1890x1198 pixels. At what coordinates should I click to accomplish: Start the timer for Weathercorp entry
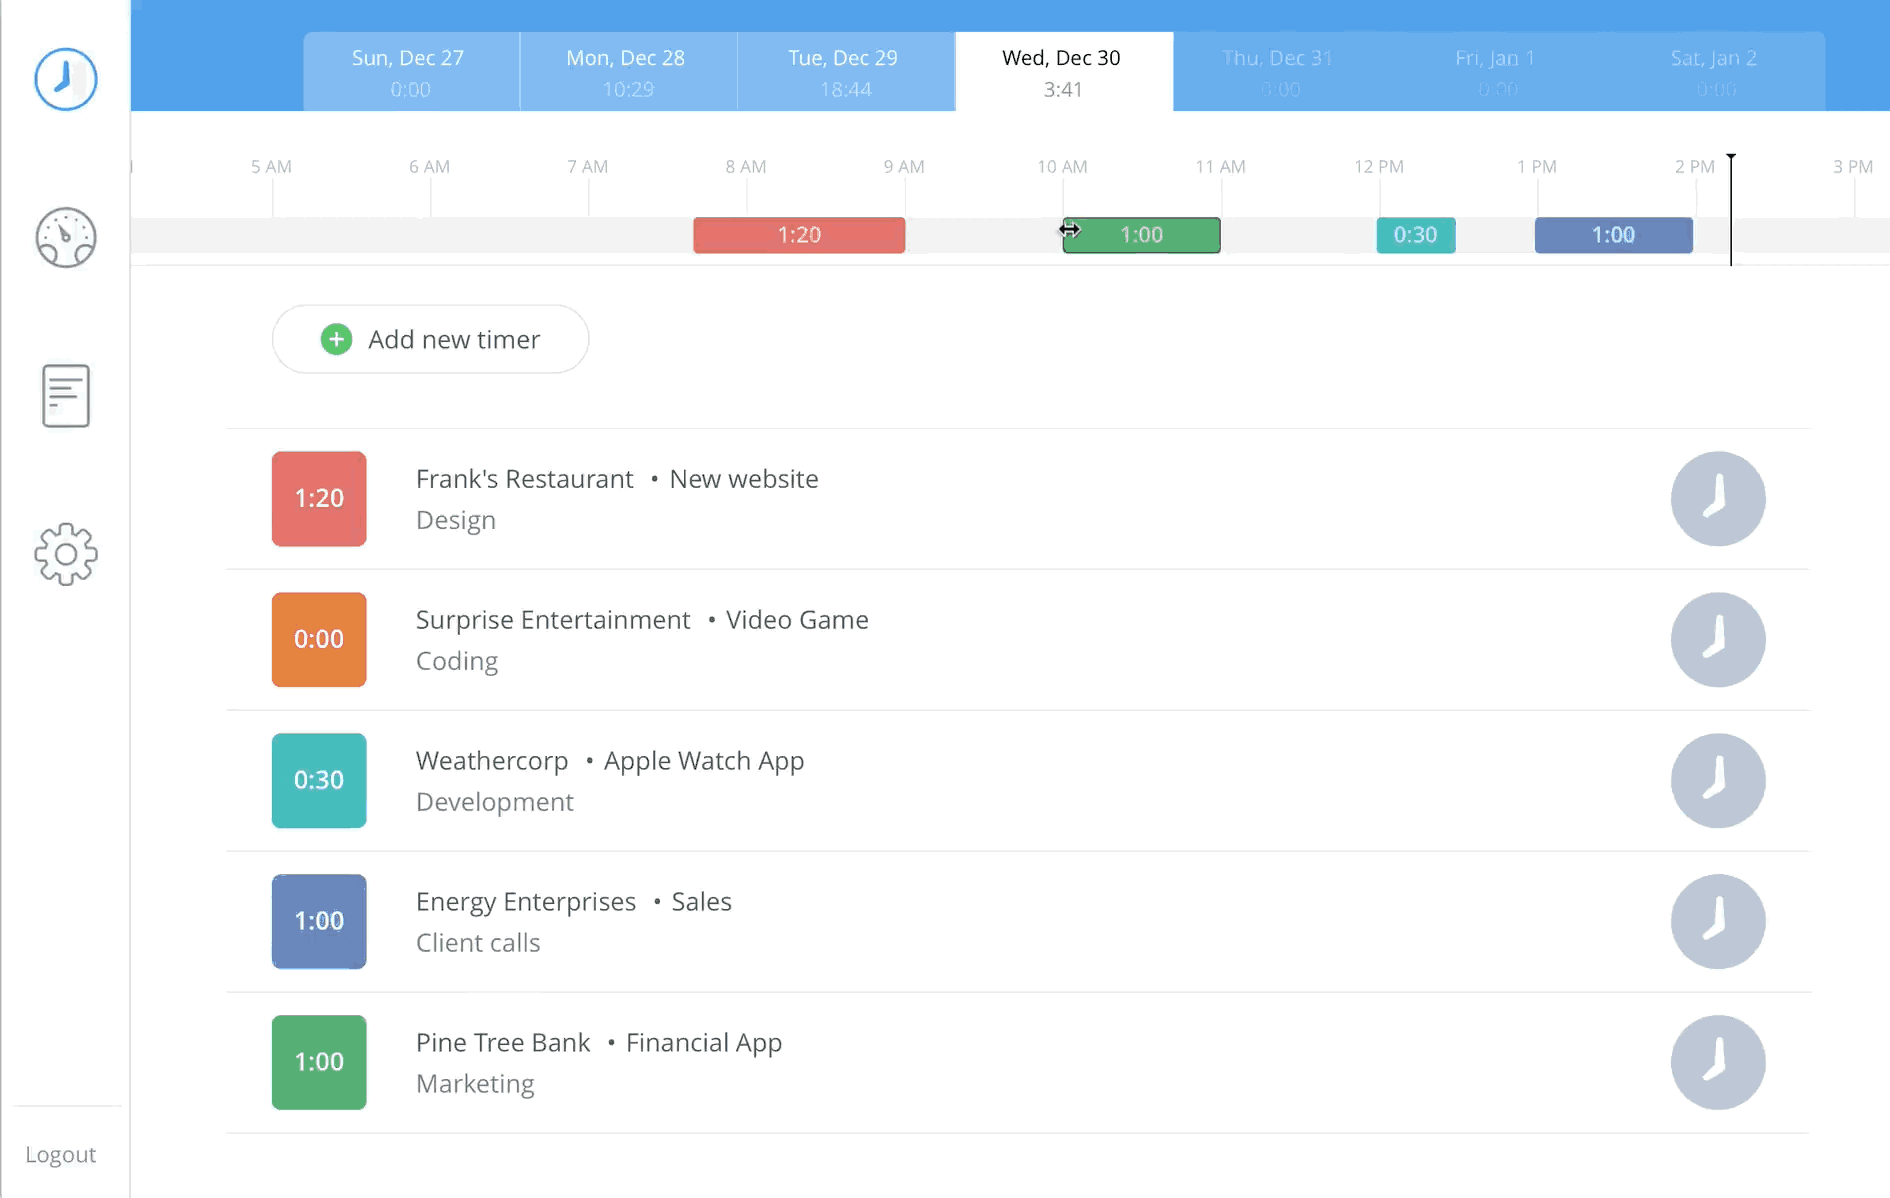(x=1717, y=781)
